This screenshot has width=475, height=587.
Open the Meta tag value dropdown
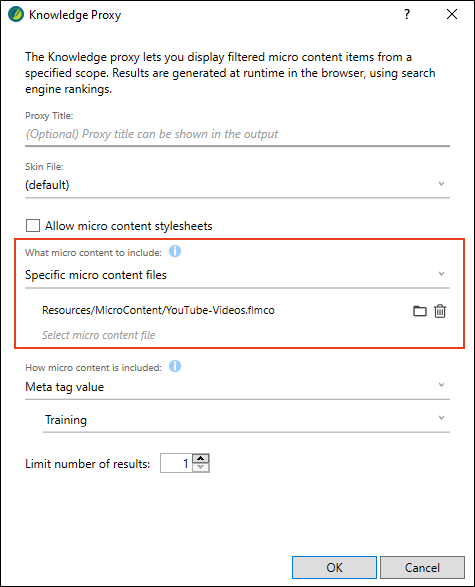237,387
